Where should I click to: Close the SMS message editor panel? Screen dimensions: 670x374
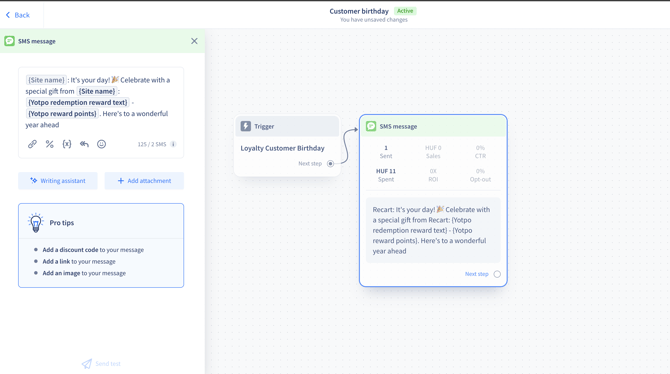(194, 41)
